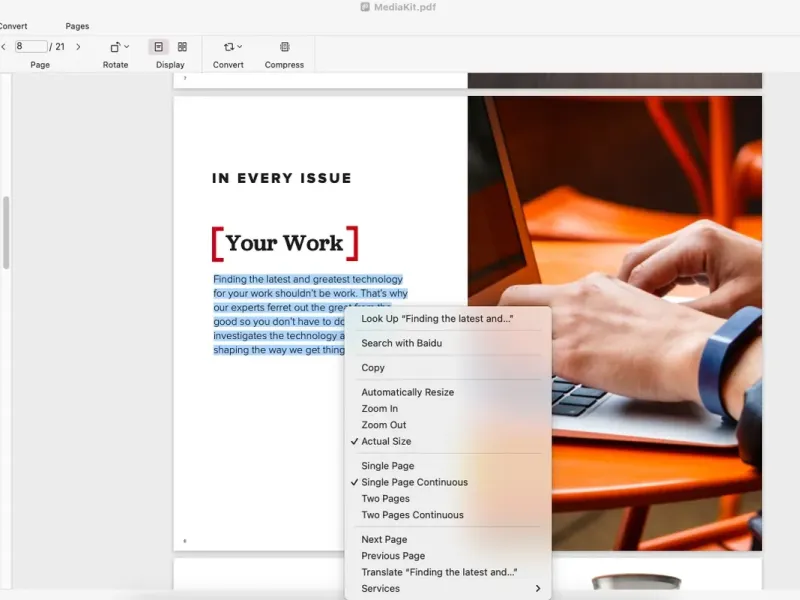The height and width of the screenshot is (600, 800).
Task: Expand the Services submenu
Action: [x=448, y=588]
